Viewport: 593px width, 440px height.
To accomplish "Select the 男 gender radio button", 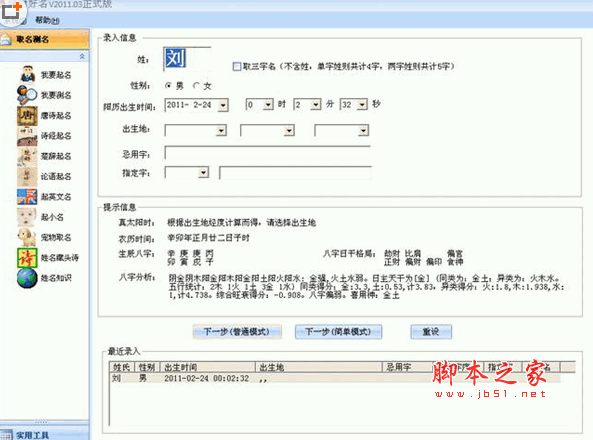I will (x=169, y=86).
